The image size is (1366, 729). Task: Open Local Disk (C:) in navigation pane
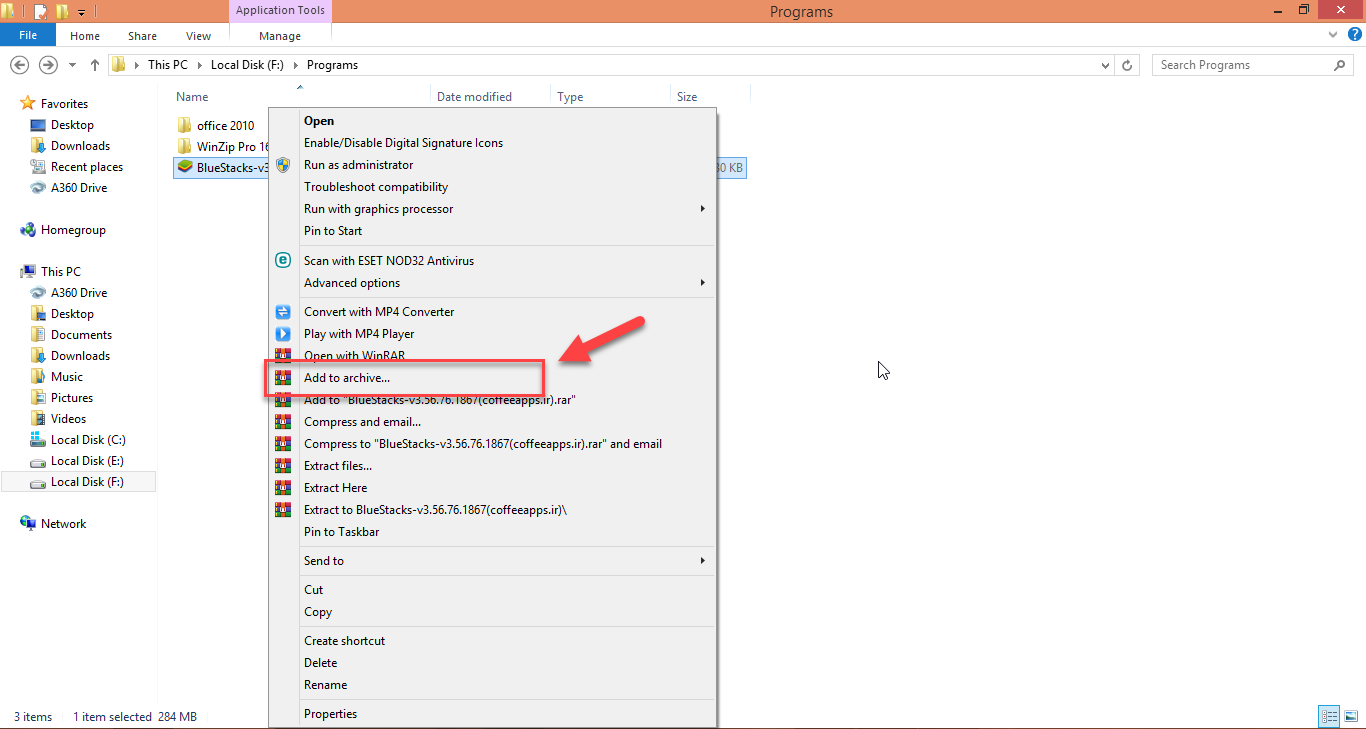[88, 440]
